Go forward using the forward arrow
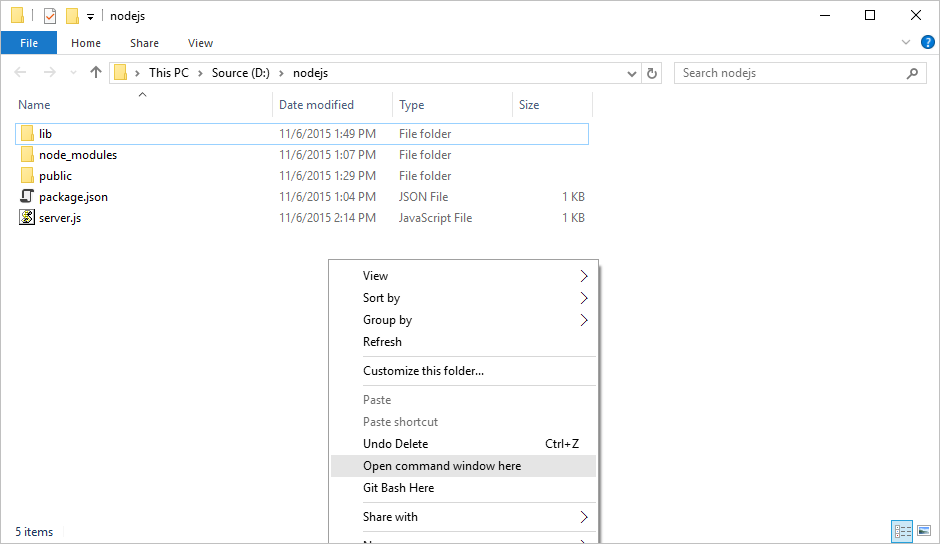940x544 pixels. pyautogui.click(x=49, y=73)
